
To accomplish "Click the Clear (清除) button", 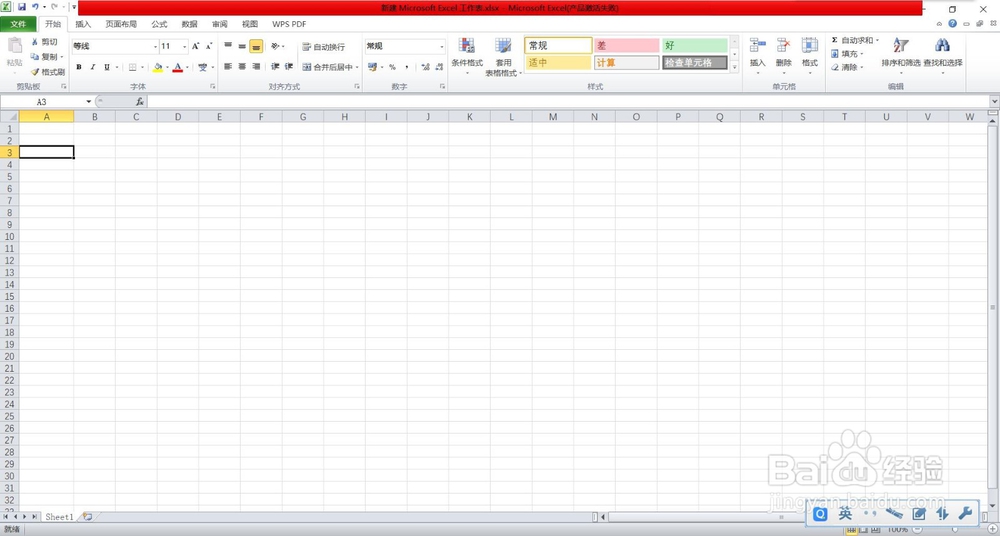I will pyautogui.click(x=847, y=67).
